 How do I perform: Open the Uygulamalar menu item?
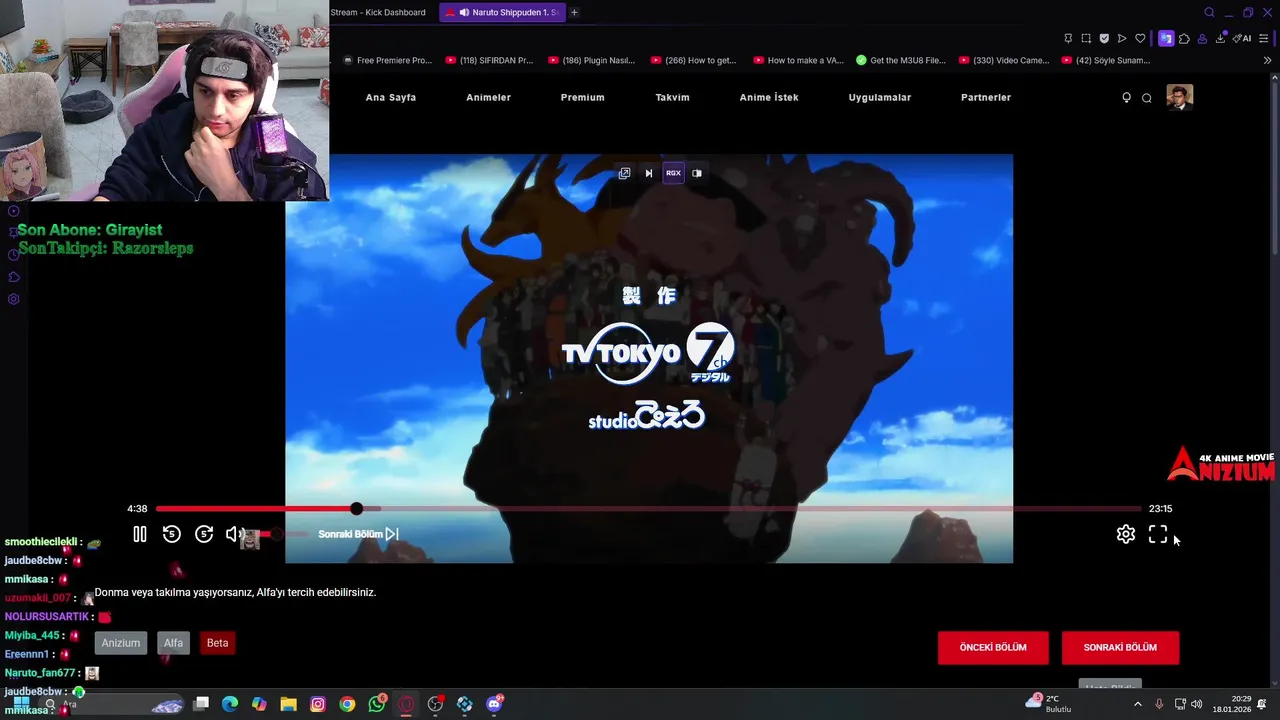[880, 97]
